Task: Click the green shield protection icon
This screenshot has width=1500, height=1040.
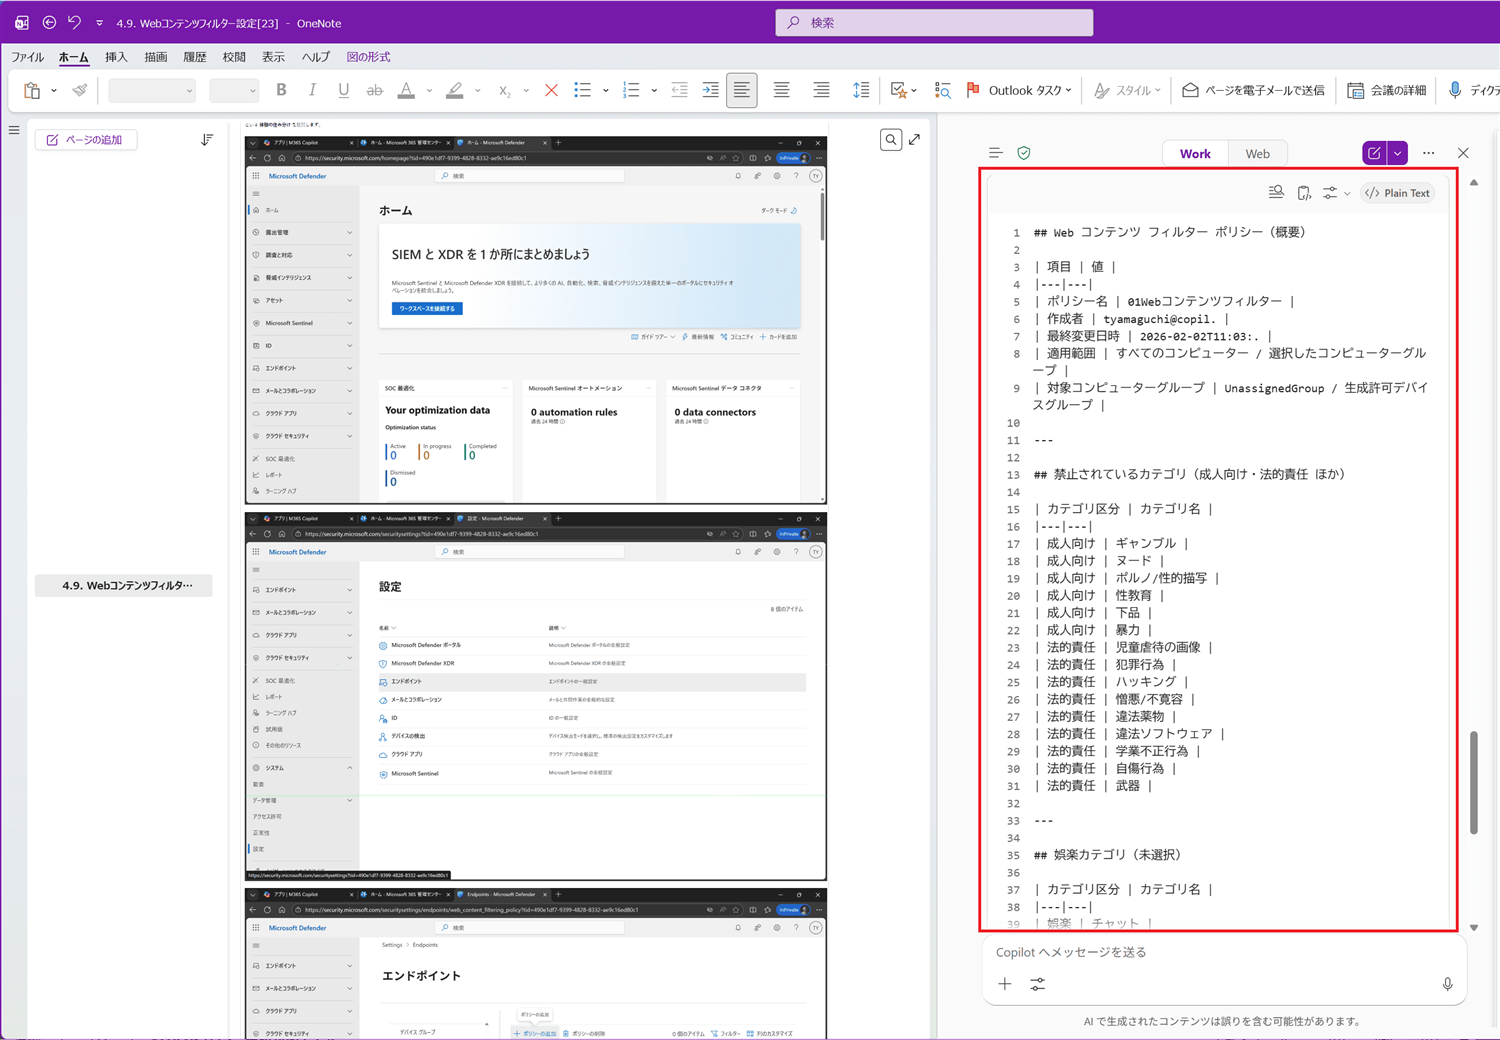Action: (1023, 153)
